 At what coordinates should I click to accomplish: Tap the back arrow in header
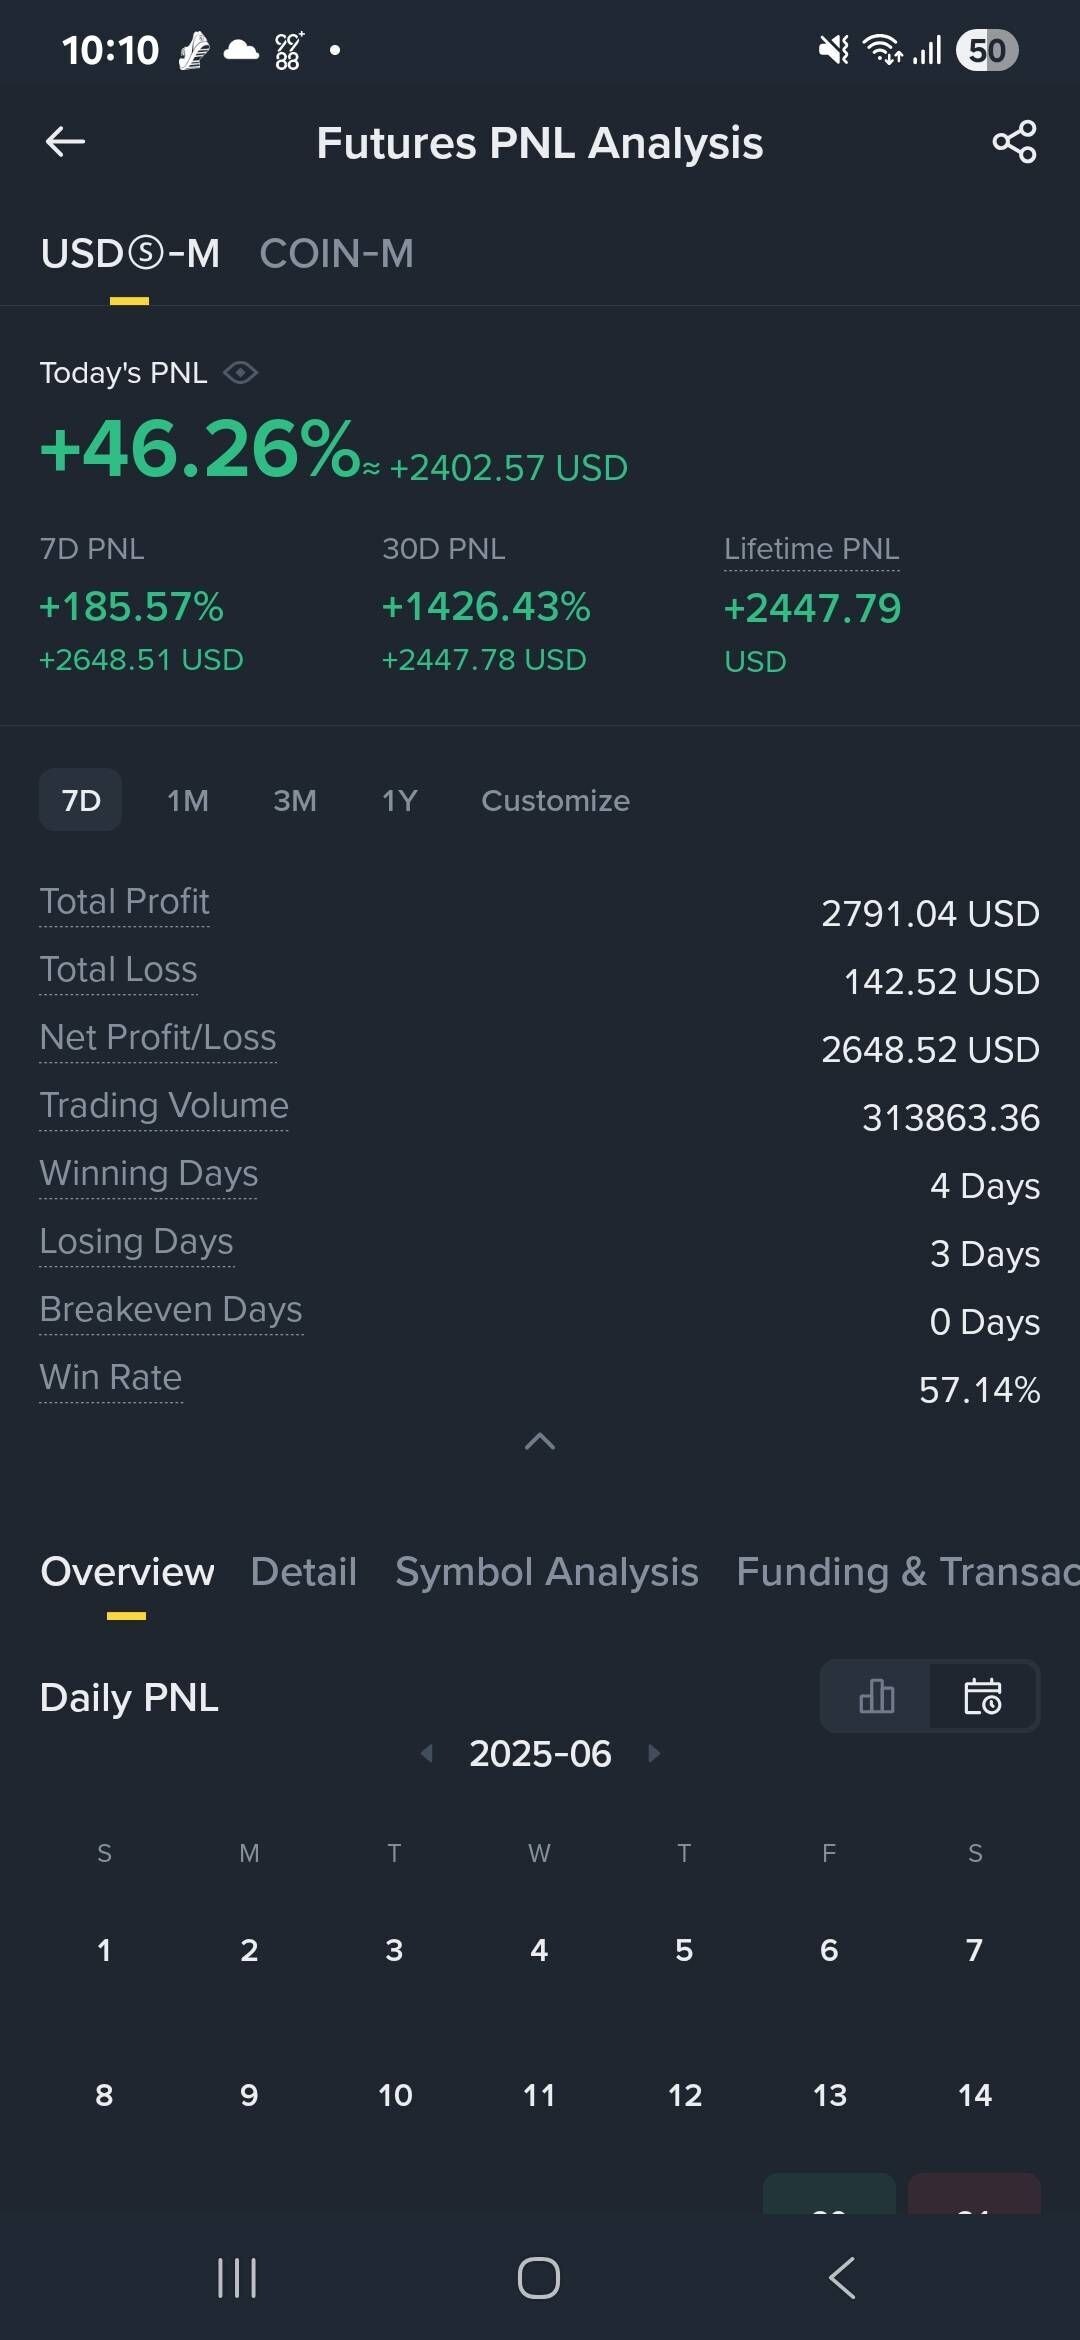(66, 142)
